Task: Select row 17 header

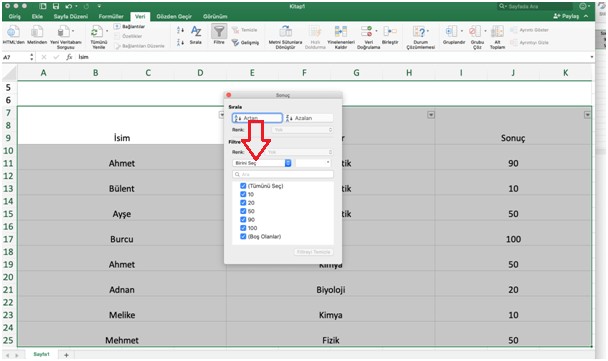Action: [x=8, y=239]
